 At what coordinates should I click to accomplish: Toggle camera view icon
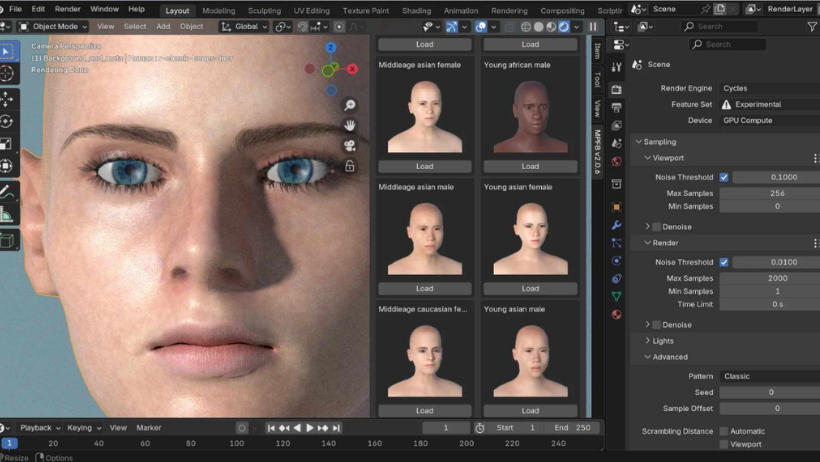coord(350,146)
